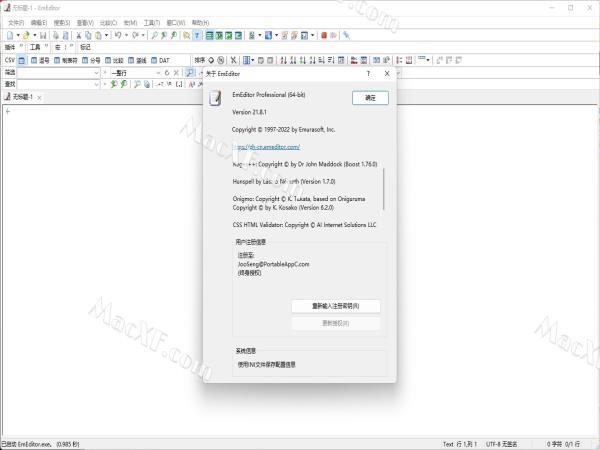Screen dimensions: 600x450
Task: Click the Save disk icon
Action: click(x=43, y=35)
